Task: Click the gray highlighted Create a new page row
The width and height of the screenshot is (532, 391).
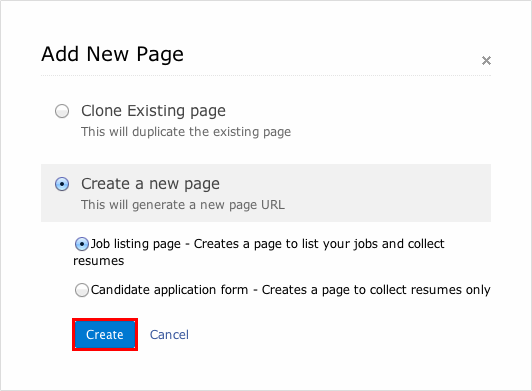Action: coord(266,193)
